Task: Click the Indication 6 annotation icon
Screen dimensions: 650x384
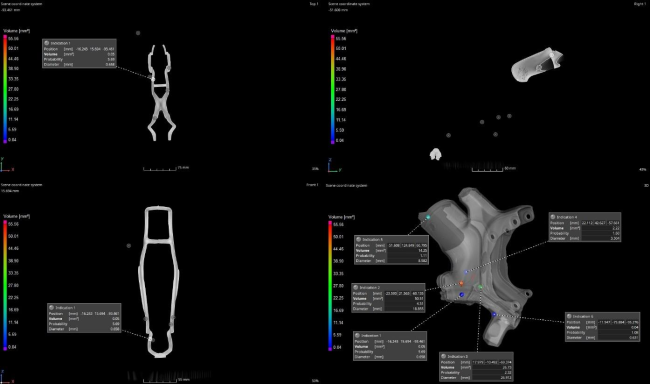Action: click(569, 316)
